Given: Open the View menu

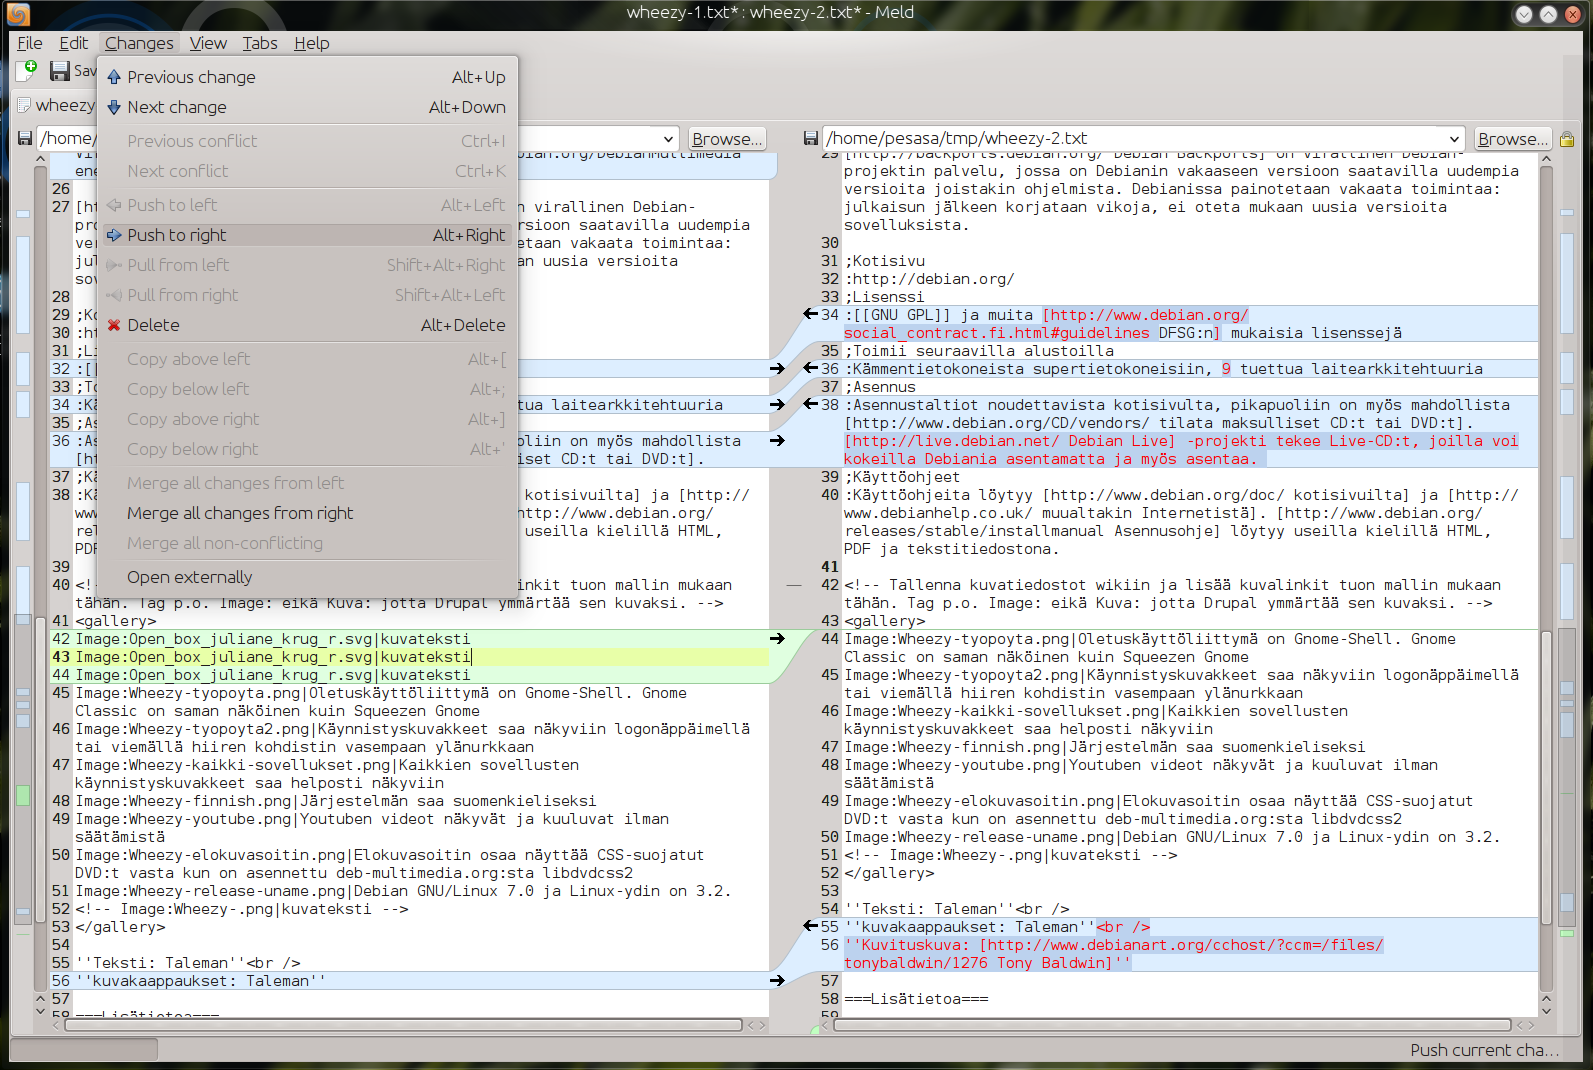Looking at the screenshot, I should [208, 43].
